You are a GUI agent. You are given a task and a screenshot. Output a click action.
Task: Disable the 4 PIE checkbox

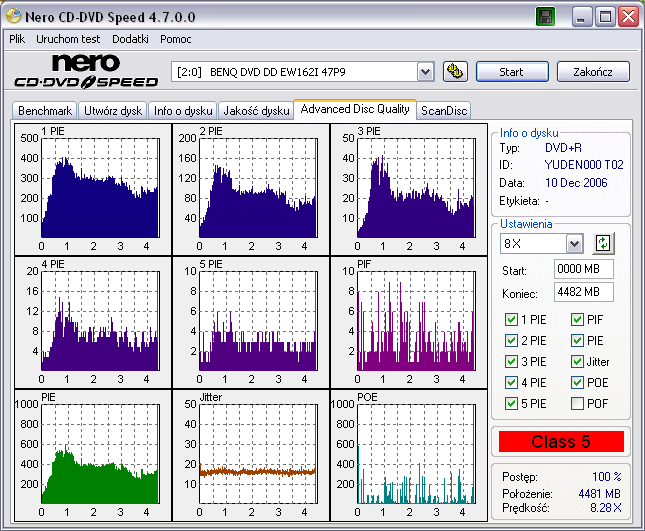point(511,383)
